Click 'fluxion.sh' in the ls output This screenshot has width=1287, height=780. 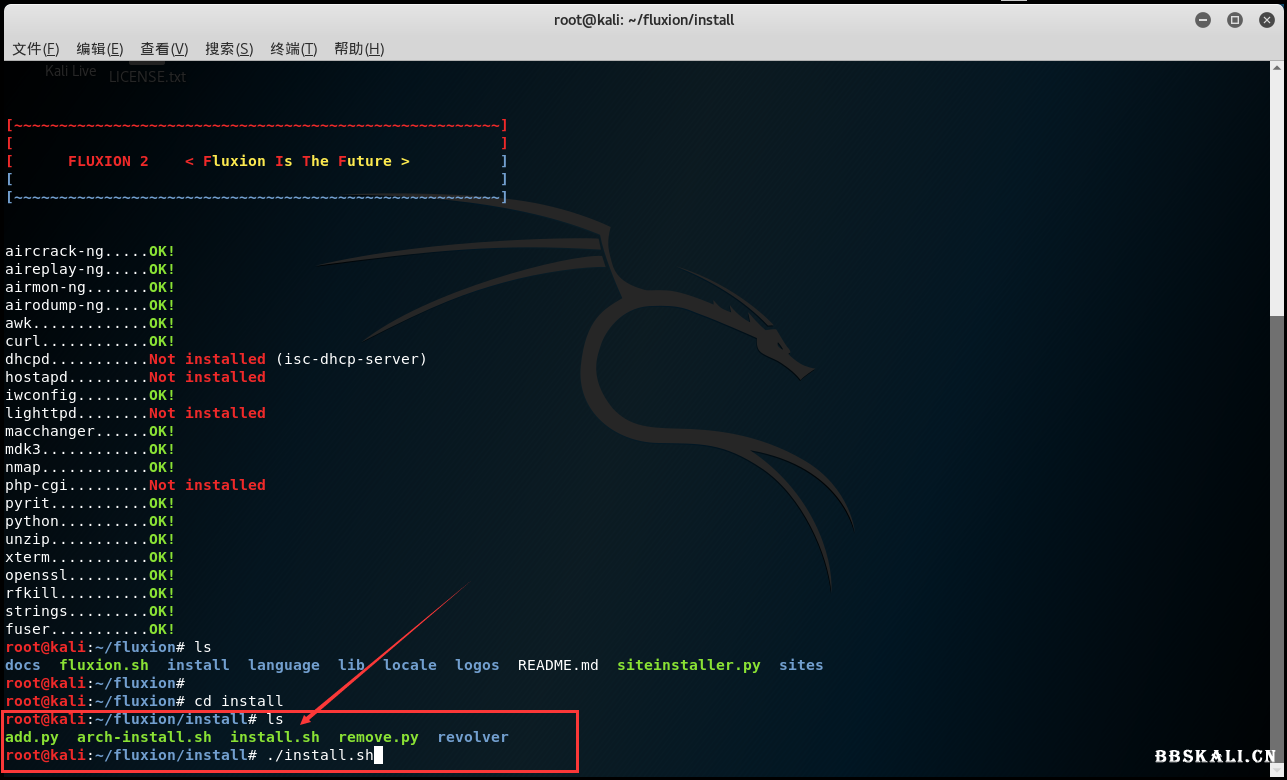click(x=104, y=665)
